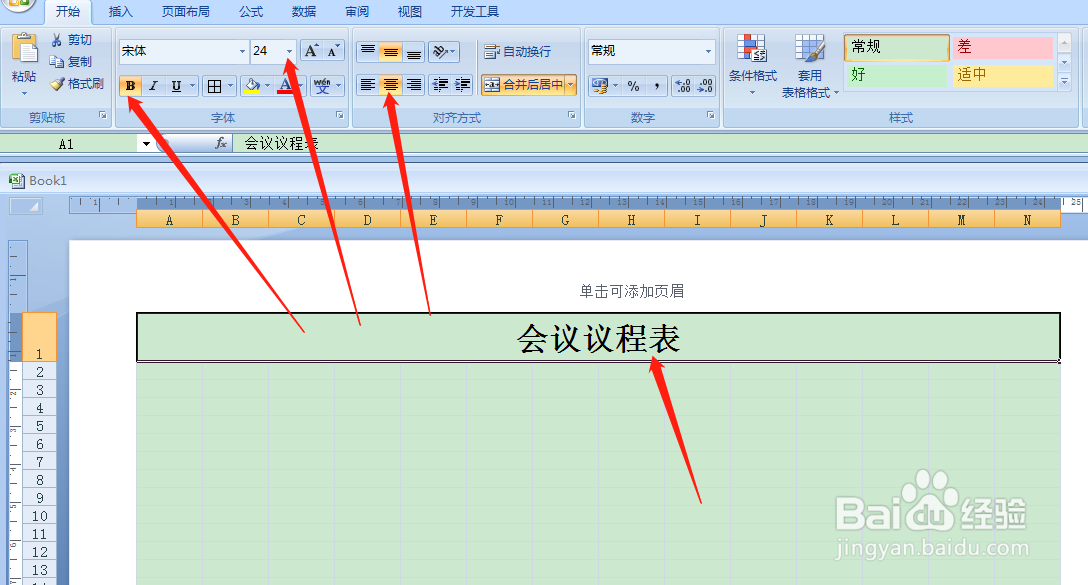Open Format as Table (套用表格格式)
This screenshot has height=585, width=1088.
coord(810,67)
